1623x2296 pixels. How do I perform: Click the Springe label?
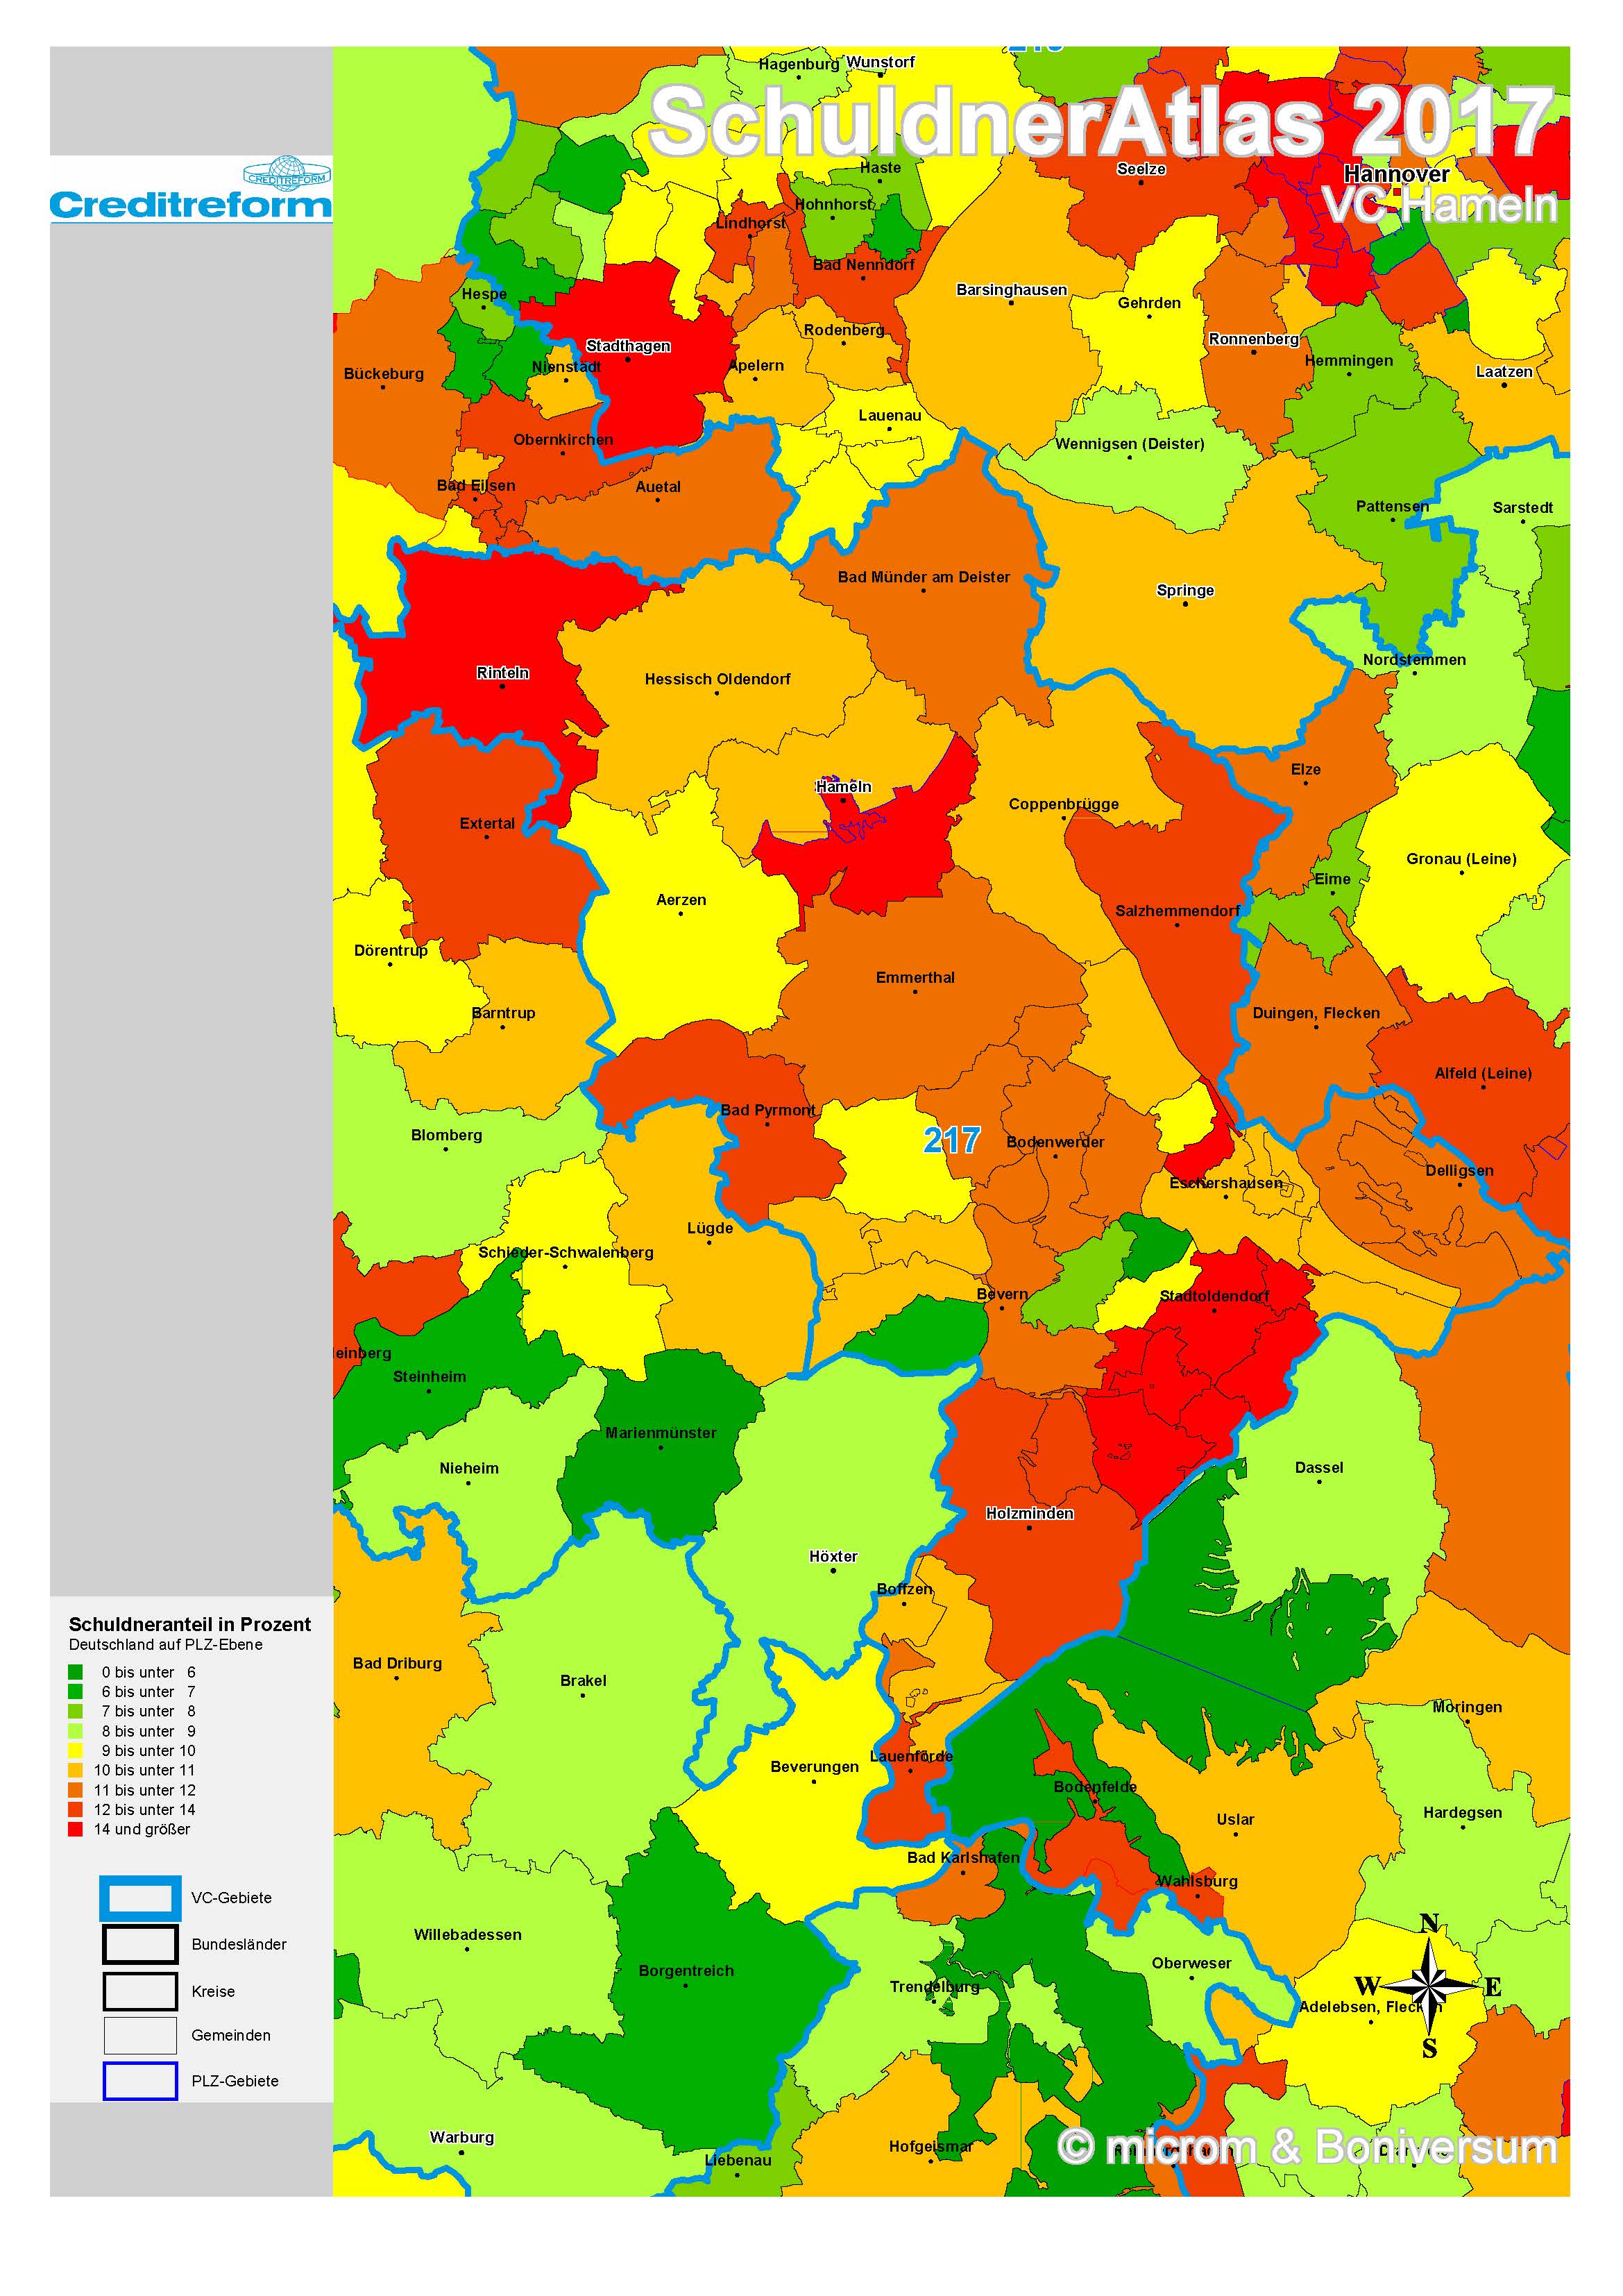pos(1185,590)
